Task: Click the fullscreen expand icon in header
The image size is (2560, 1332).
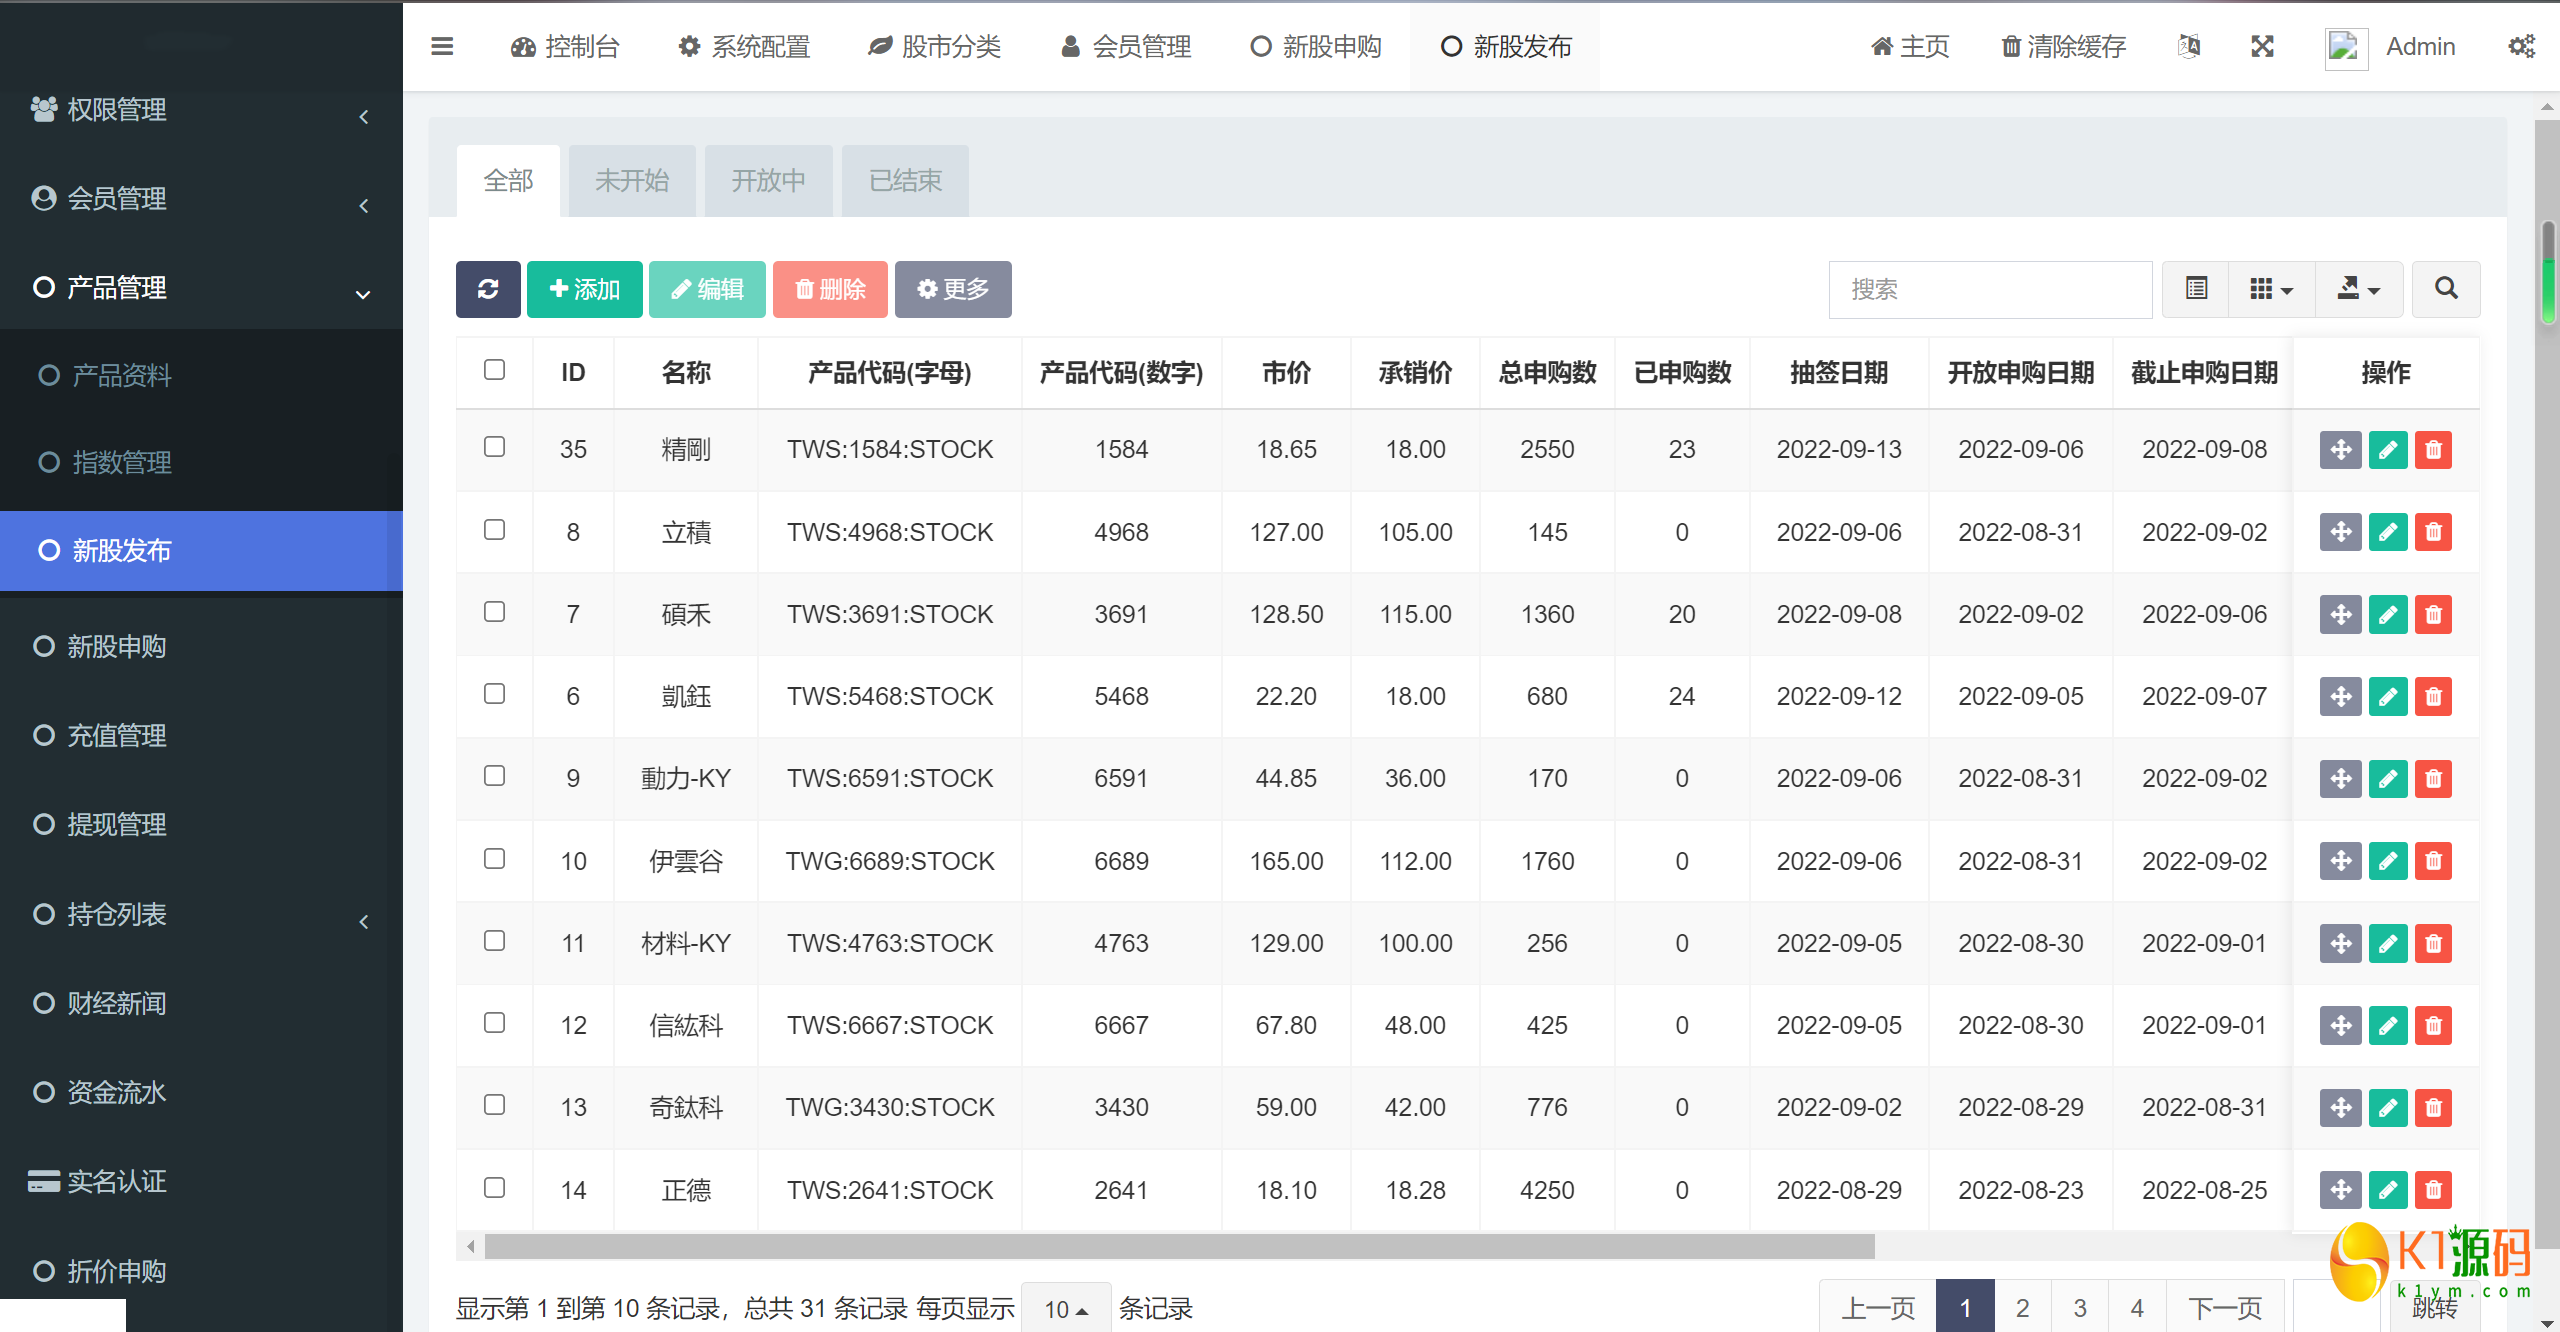Action: tap(2262, 46)
